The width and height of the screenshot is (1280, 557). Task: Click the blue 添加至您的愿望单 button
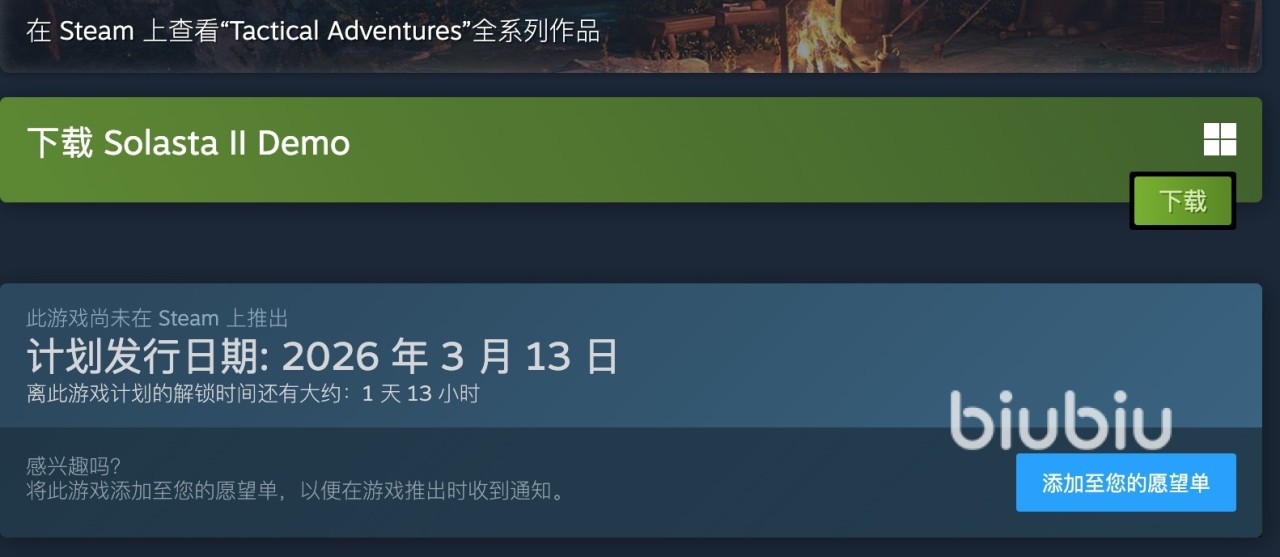click(1126, 483)
